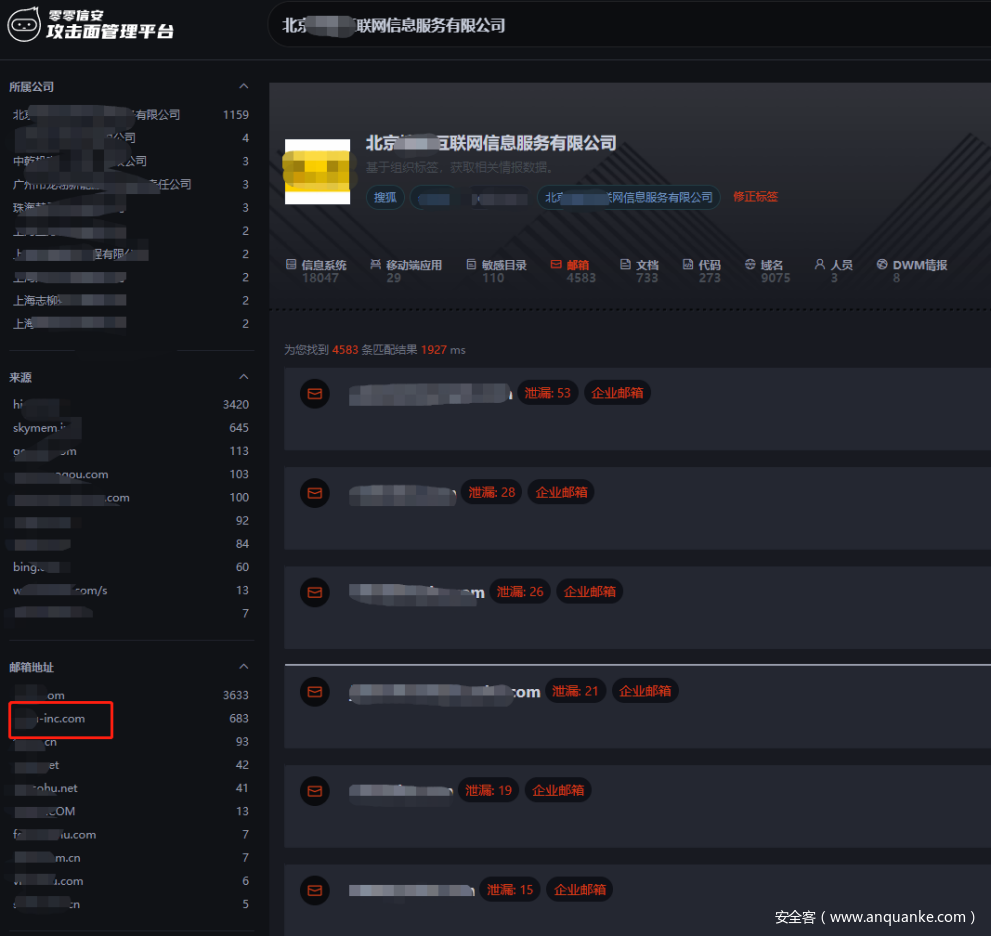
Task: Collapse the 所属公司 section
Action: [x=243, y=87]
